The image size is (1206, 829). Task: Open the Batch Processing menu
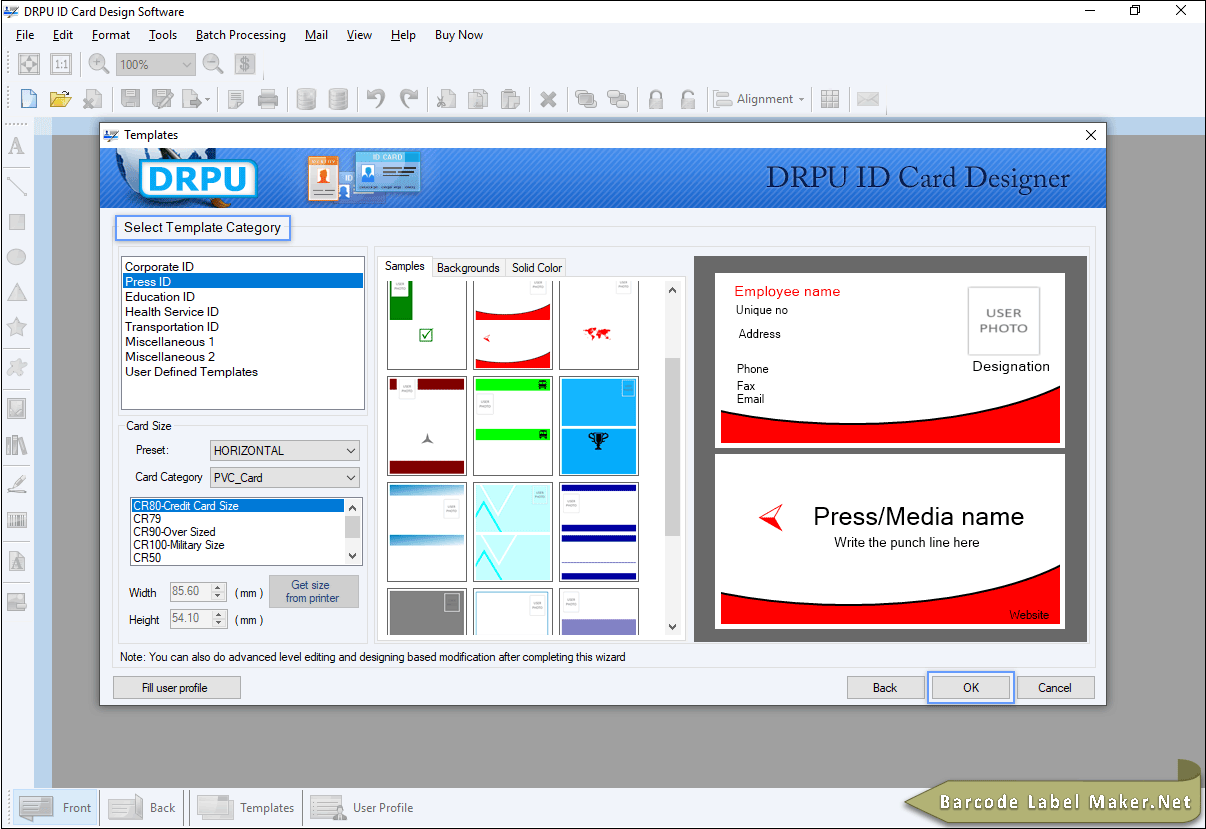coord(240,35)
